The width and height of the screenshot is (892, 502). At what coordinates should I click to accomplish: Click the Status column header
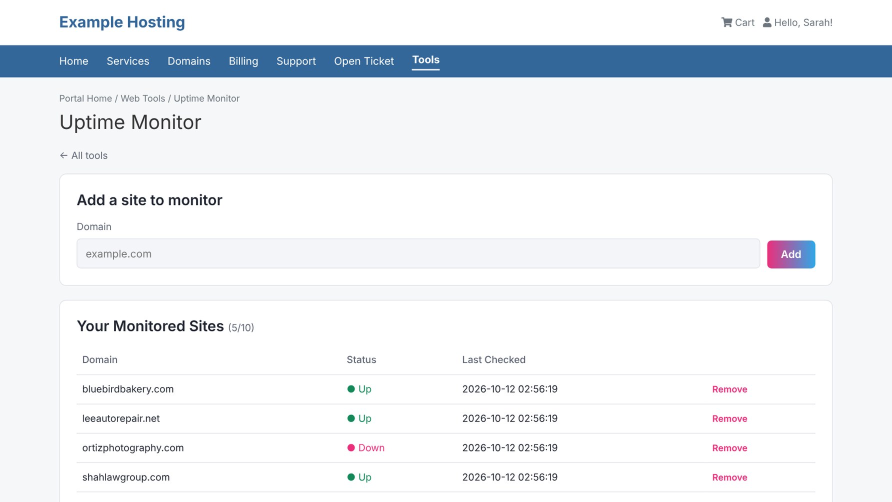pos(361,360)
